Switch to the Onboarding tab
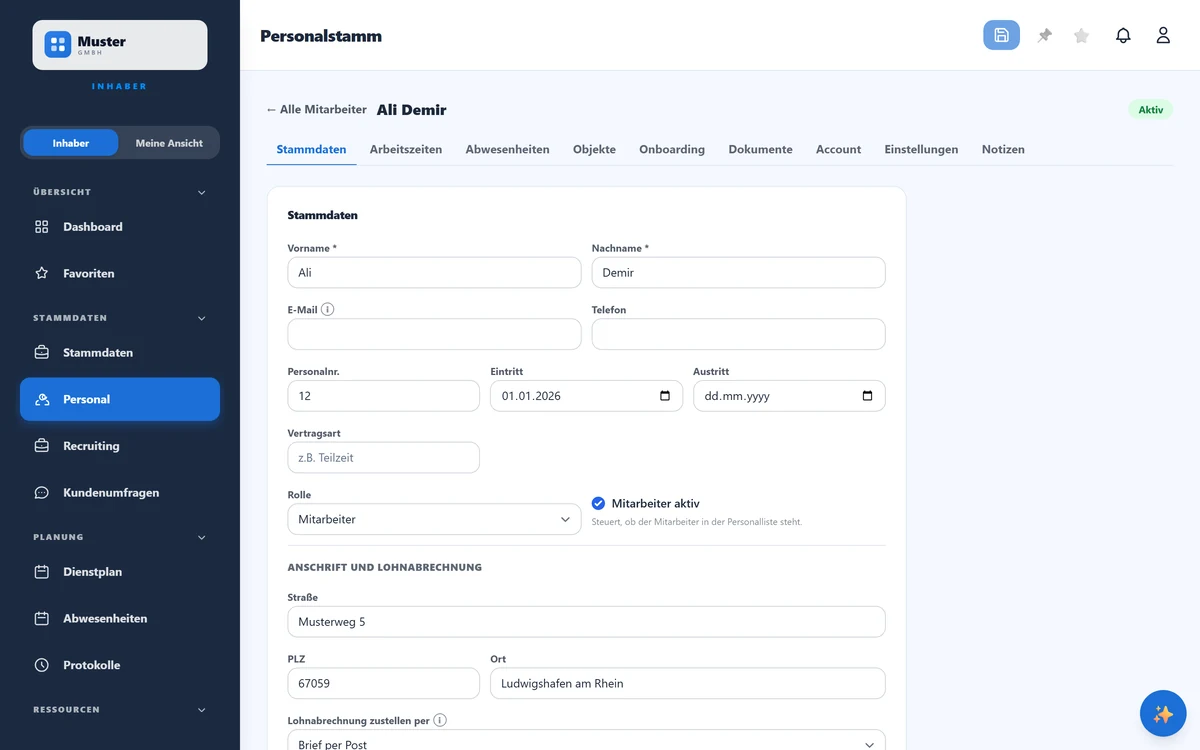 [672, 149]
